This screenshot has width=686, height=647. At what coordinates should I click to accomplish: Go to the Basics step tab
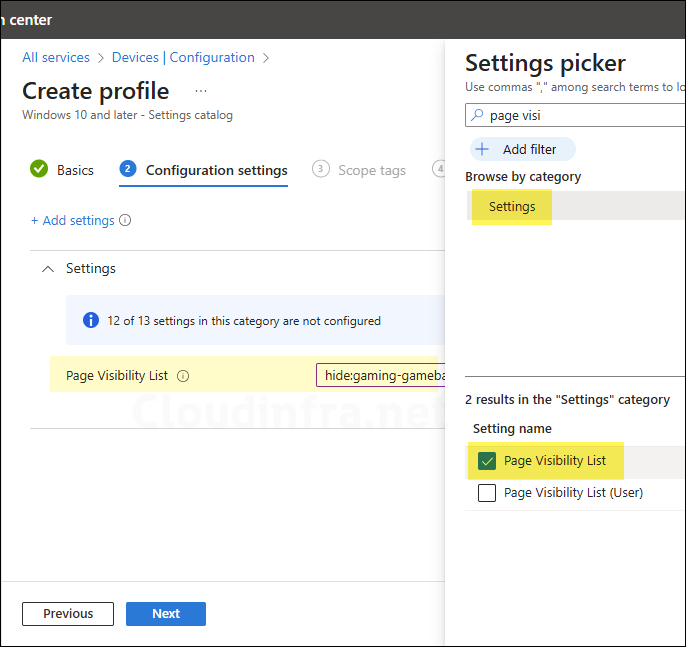click(75, 170)
